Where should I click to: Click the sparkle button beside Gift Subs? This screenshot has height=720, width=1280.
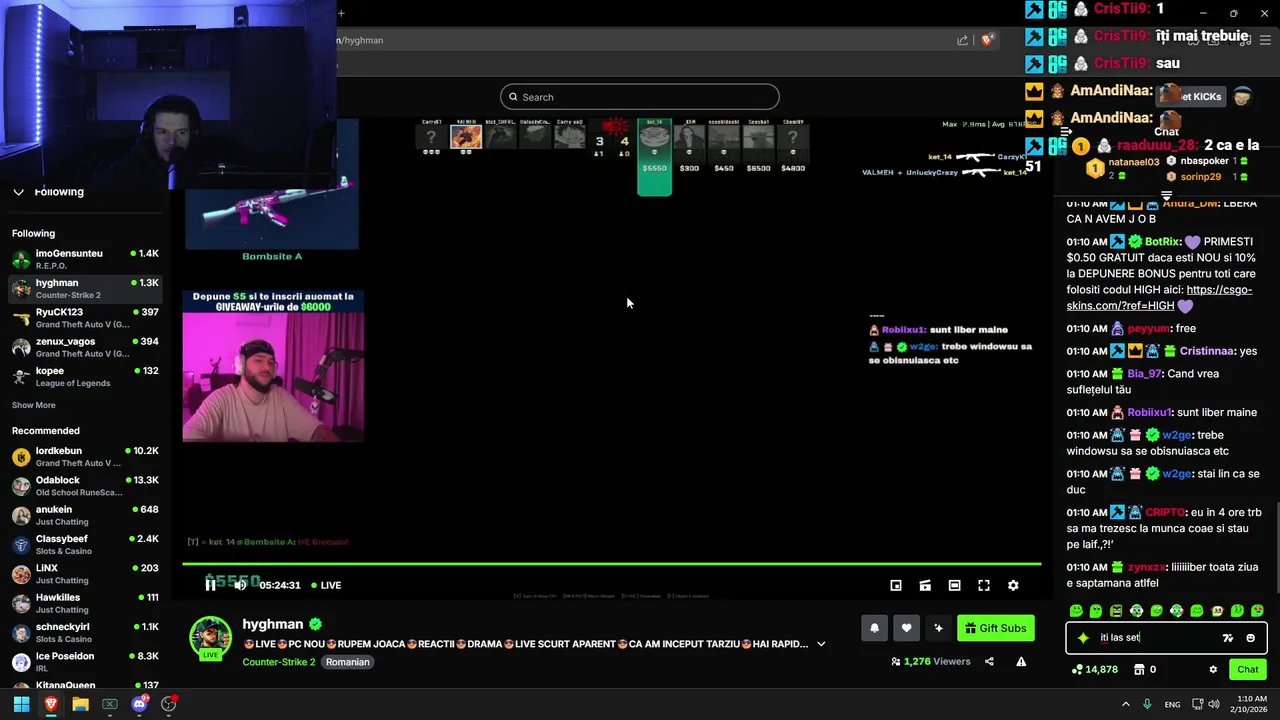[x=938, y=628]
